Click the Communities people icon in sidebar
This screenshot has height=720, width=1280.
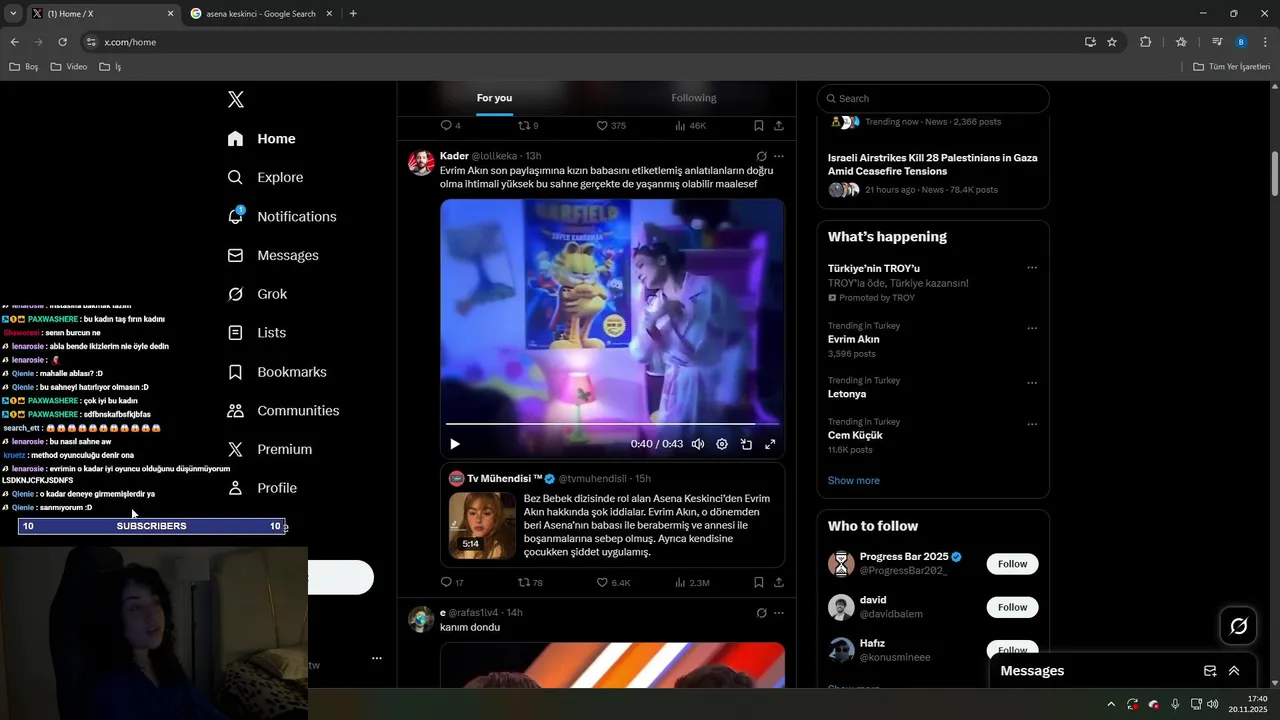(235, 411)
